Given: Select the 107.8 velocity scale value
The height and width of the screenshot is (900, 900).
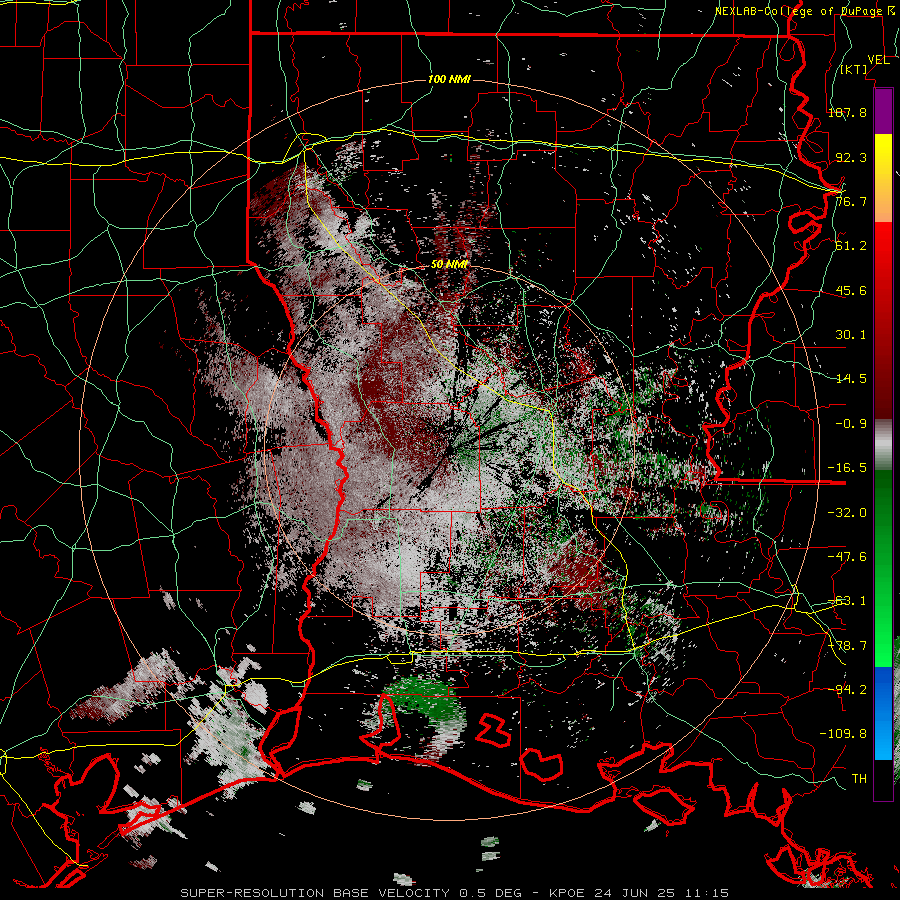Looking at the screenshot, I should click(x=847, y=112).
